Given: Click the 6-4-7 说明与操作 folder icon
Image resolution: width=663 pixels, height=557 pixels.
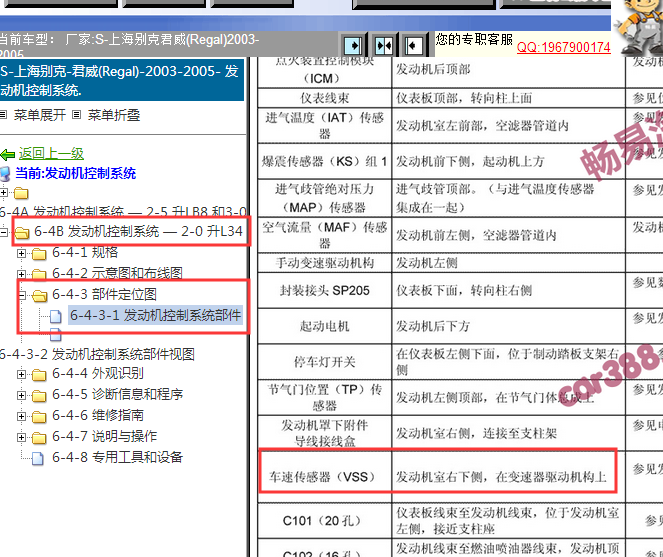Looking at the screenshot, I should 39,437.
